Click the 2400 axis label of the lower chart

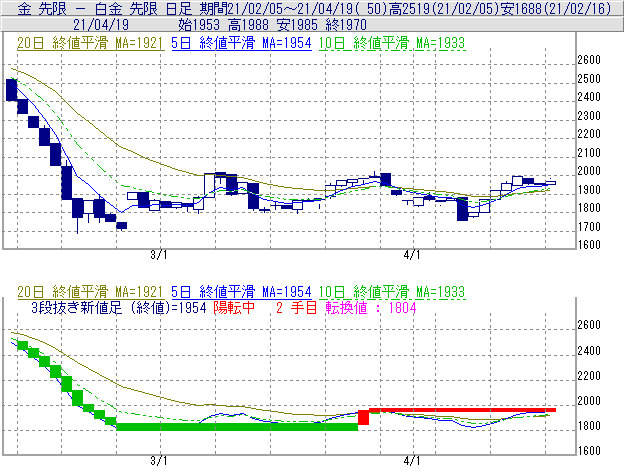(x=589, y=350)
